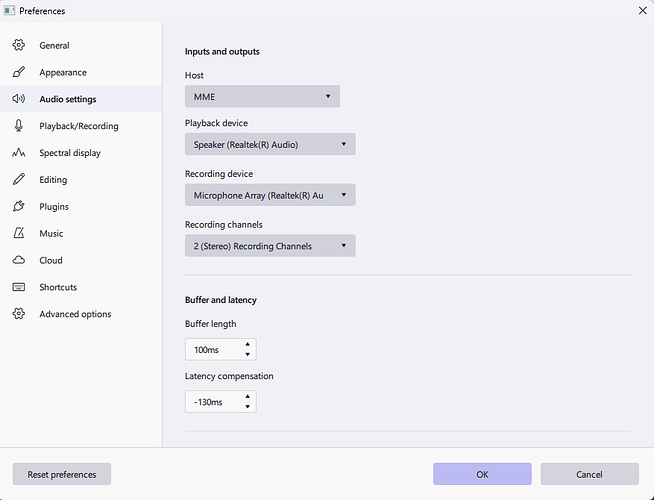Viewport: 654px width, 500px height.
Task: Select the Editing preferences section
Action: tap(81, 180)
